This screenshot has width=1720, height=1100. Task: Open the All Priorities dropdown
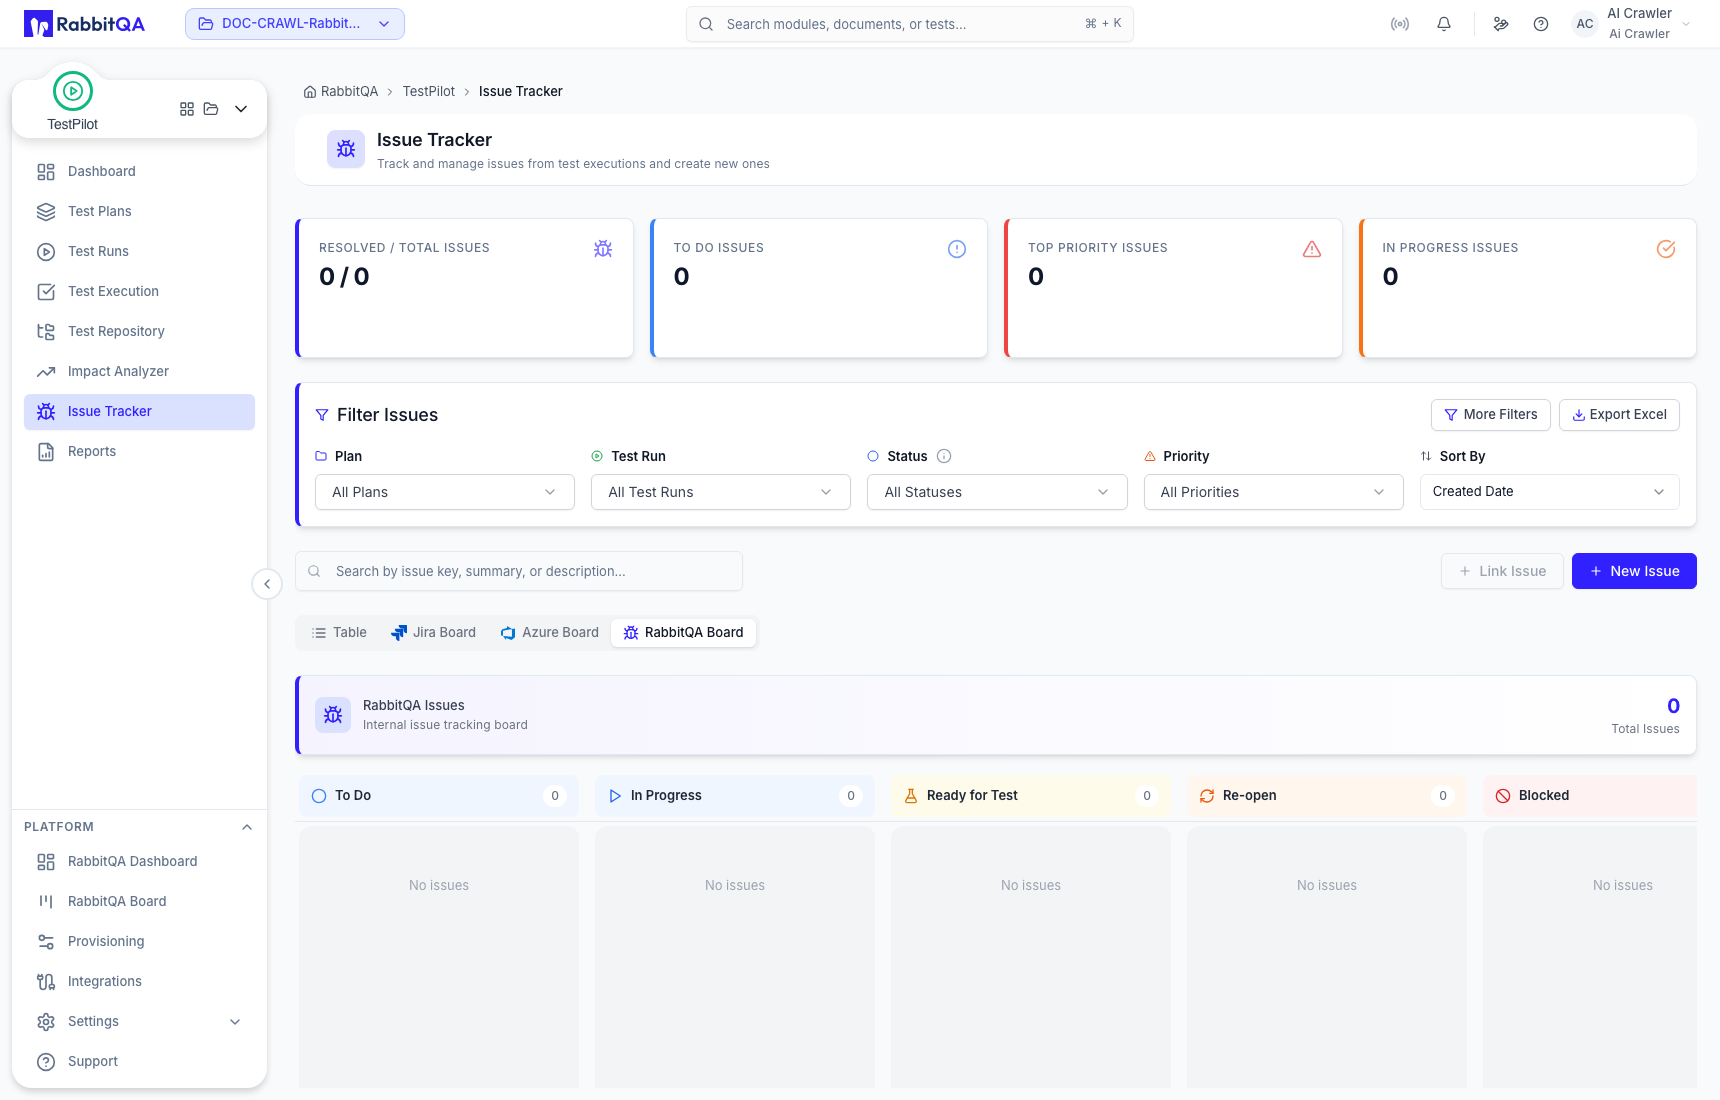[x=1274, y=492]
